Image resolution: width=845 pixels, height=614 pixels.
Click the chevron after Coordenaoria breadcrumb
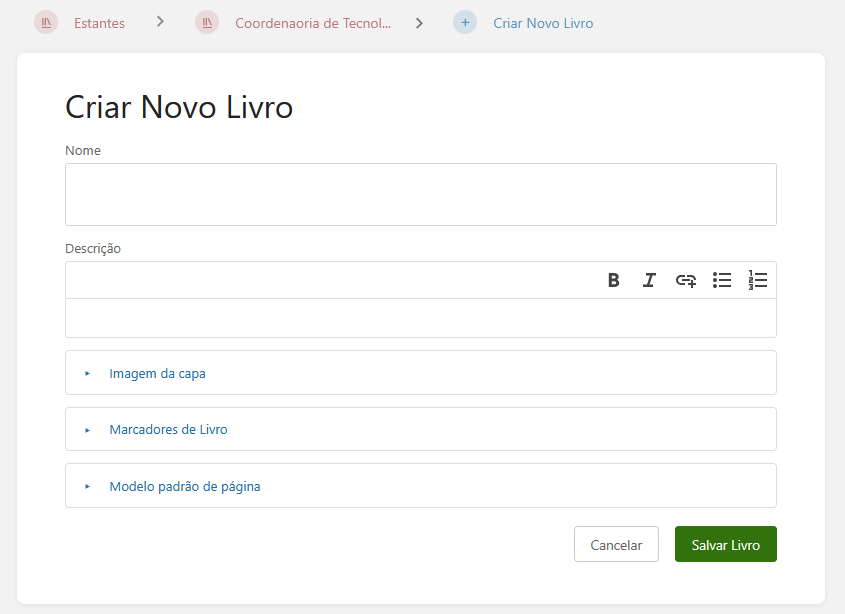point(420,23)
